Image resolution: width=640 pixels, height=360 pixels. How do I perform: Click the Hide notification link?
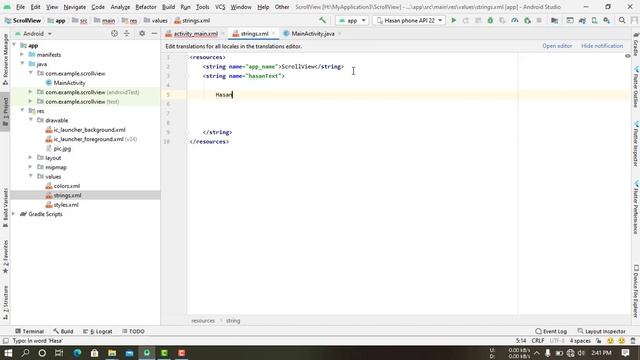click(602, 46)
